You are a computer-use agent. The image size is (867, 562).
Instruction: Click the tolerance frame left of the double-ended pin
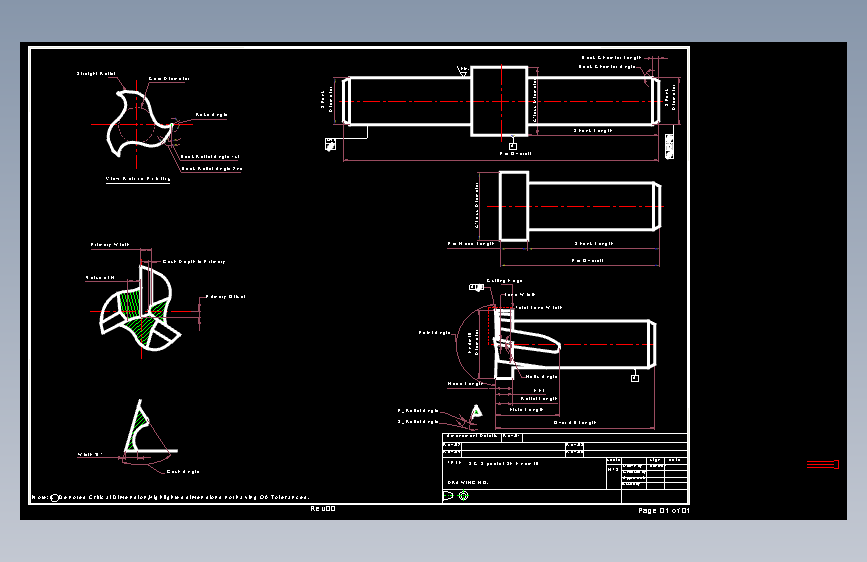point(330,144)
